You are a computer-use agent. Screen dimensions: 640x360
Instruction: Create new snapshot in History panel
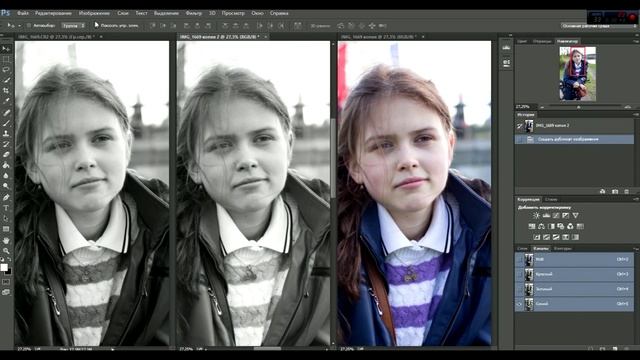[x=615, y=191]
